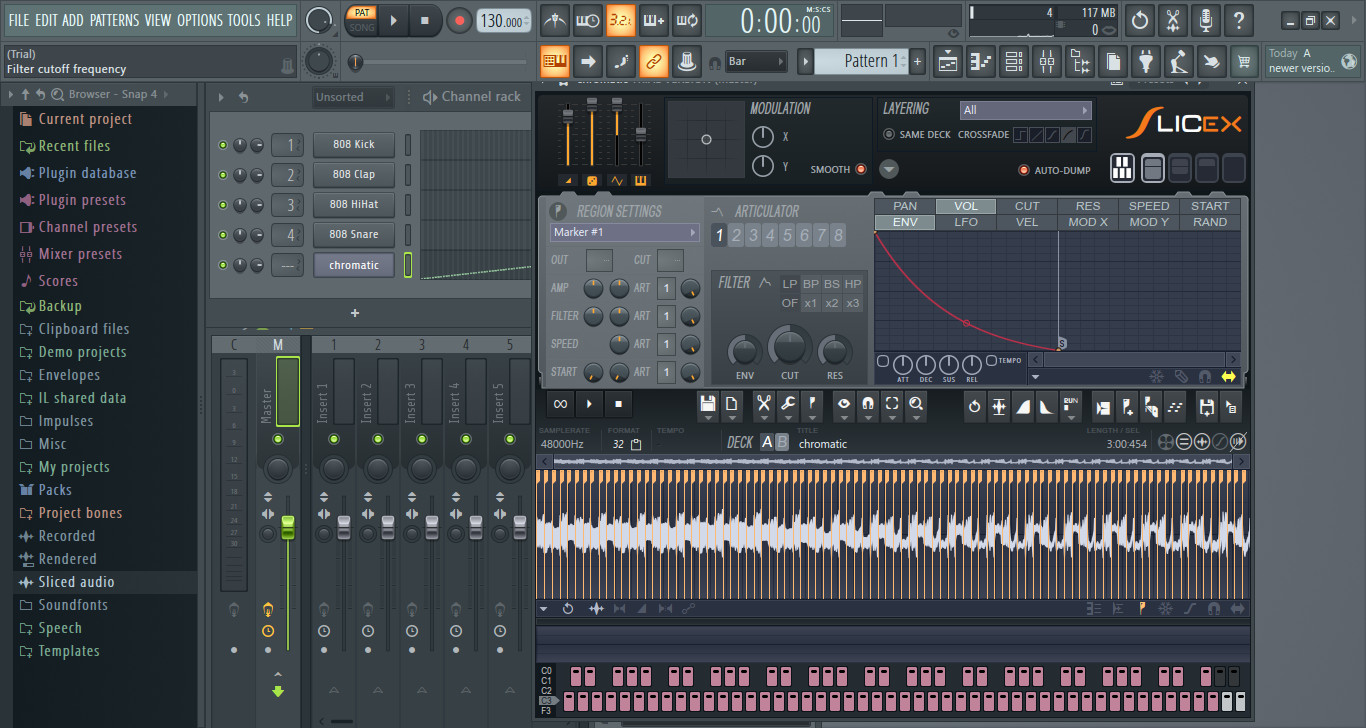Select the MOD X tab
The height and width of the screenshot is (728, 1366).
coord(1088,222)
